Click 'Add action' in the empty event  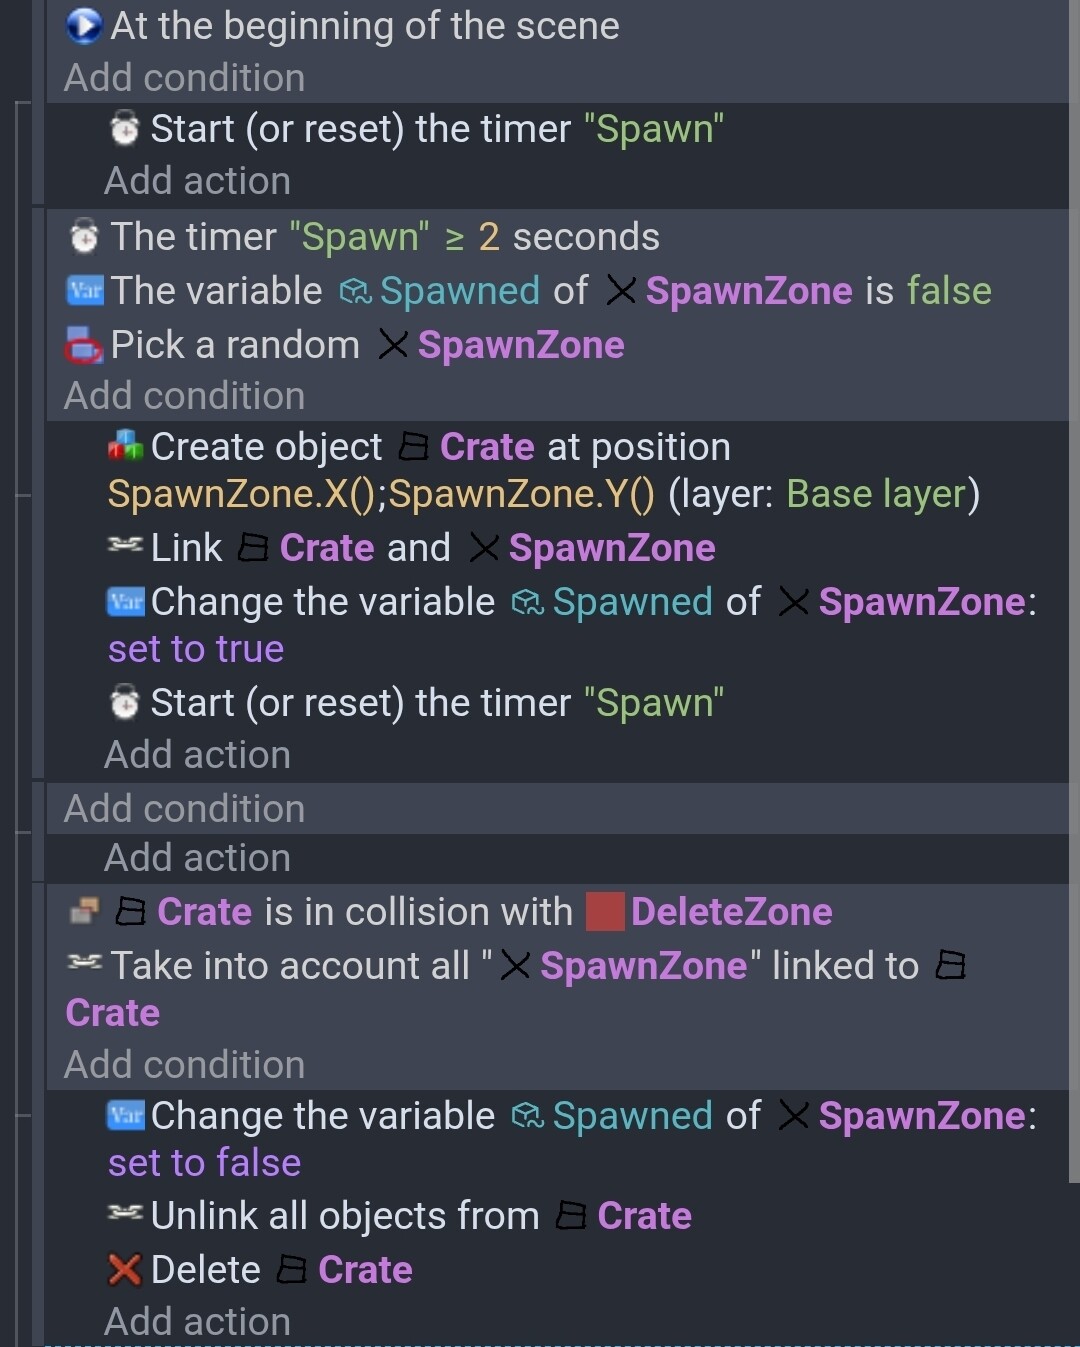(197, 858)
